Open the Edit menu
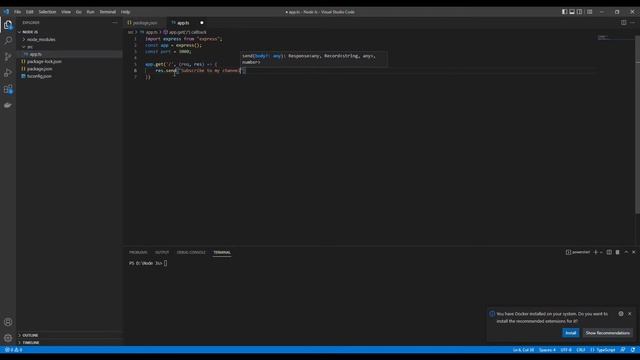Screen dimensions: 640x360 point(30,12)
